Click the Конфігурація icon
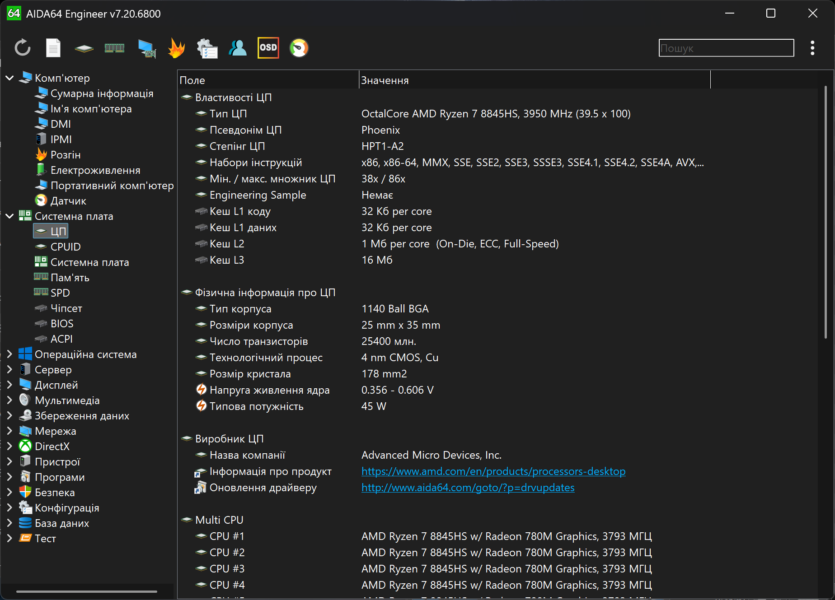The height and width of the screenshot is (600, 835). coord(25,508)
